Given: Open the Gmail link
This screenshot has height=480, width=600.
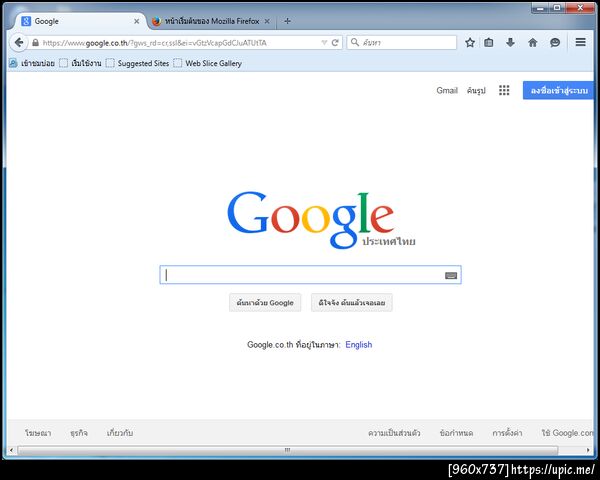Looking at the screenshot, I should point(447,90).
